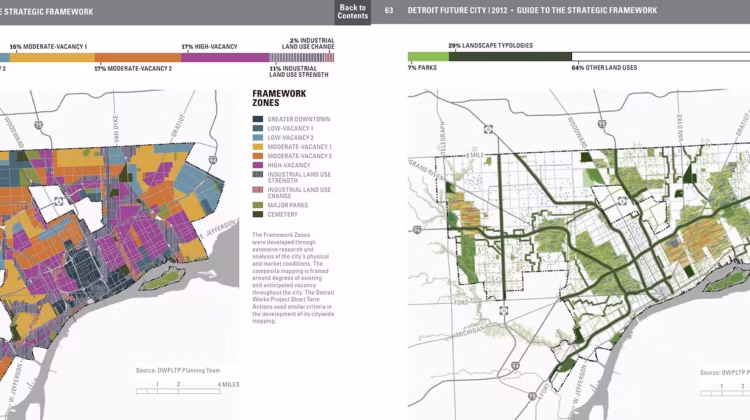Click the Low-Vacancy 2 legend color box

tap(258, 138)
